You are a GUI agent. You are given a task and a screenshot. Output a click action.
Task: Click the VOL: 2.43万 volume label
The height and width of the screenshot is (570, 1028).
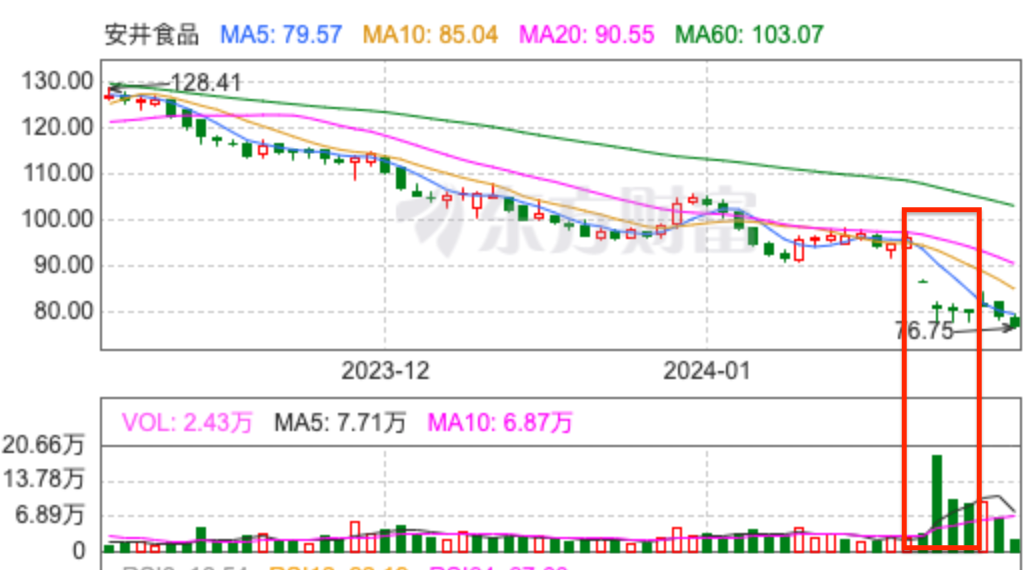click(187, 422)
